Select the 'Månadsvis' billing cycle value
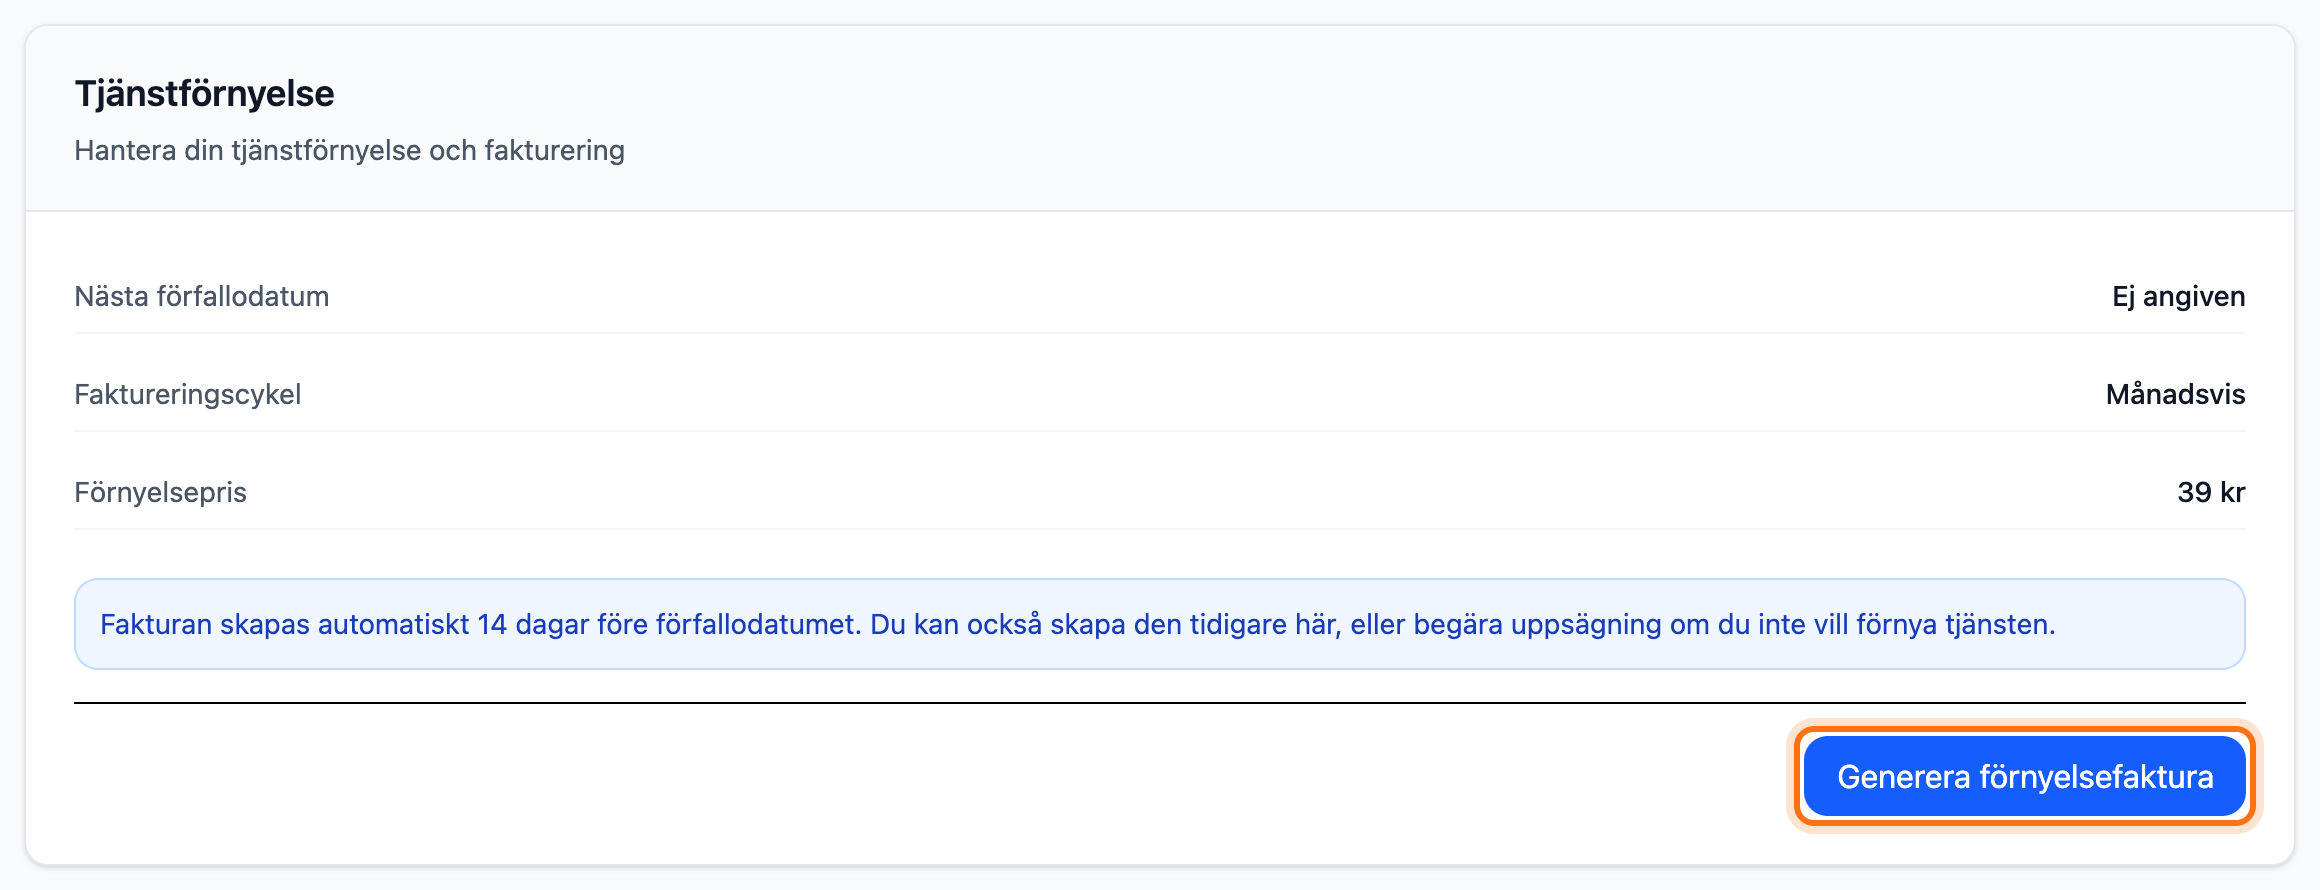Screen dimensions: 2320x890 click(2175, 394)
